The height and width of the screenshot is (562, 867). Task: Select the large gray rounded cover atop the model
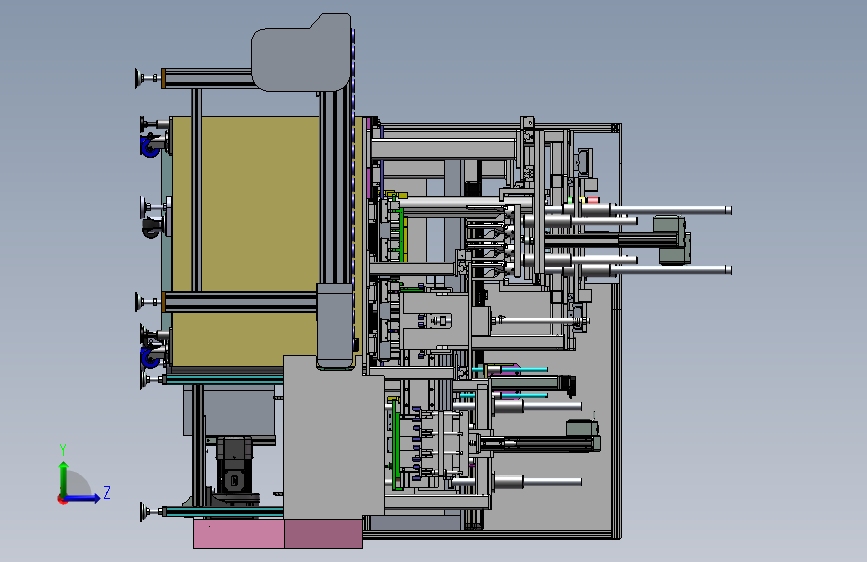coord(302,53)
